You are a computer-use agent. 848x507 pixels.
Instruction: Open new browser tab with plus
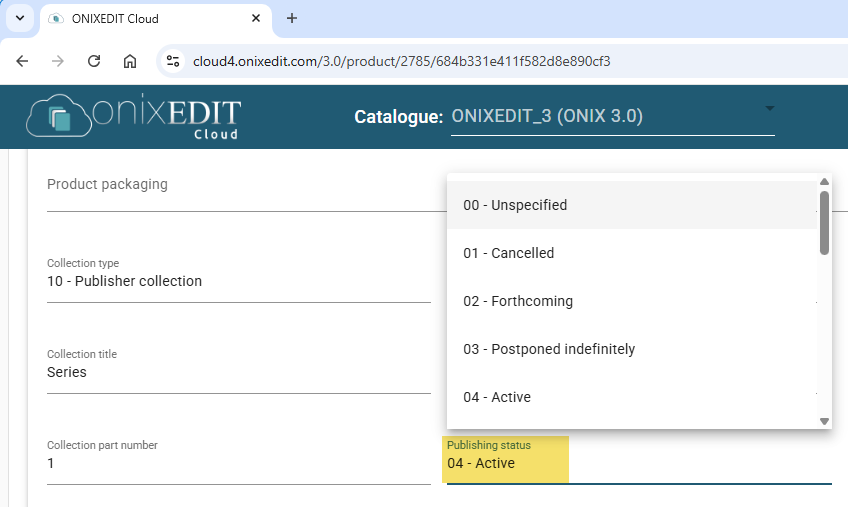292,18
